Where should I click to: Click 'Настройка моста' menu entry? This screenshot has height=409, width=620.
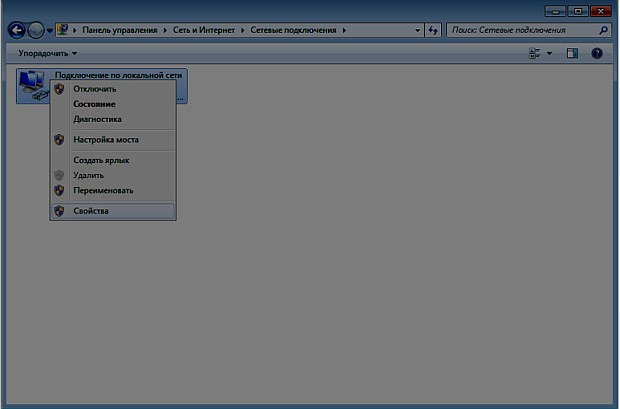pos(106,140)
